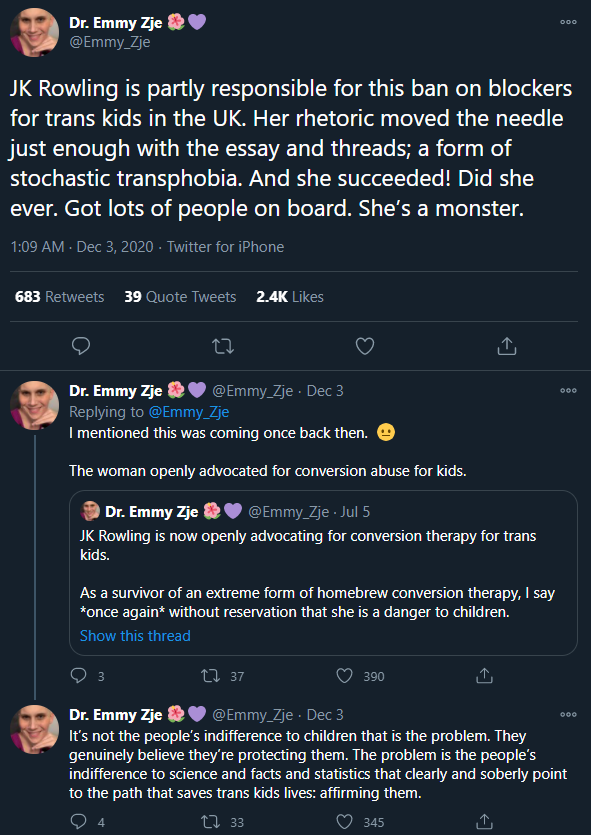View the 39 Quote Tweets list
Image resolution: width=591 pixels, height=835 pixels.
[180, 297]
